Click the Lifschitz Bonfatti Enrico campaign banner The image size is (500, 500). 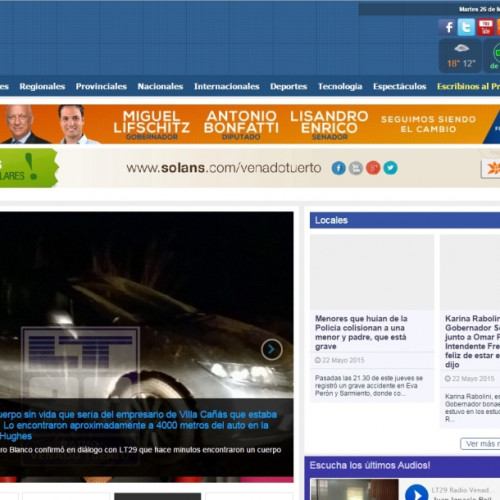250,124
